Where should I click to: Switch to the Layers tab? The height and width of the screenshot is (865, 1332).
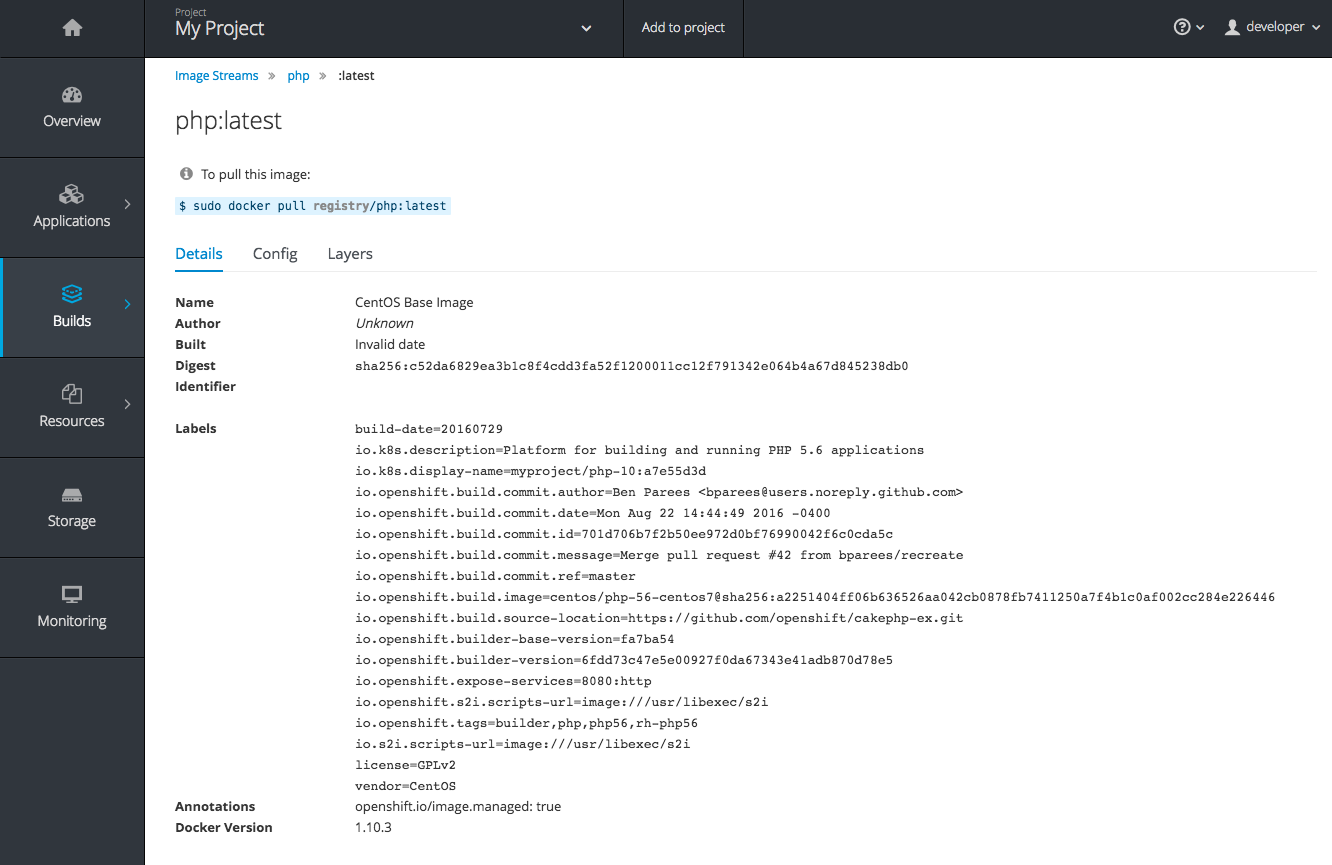(349, 254)
